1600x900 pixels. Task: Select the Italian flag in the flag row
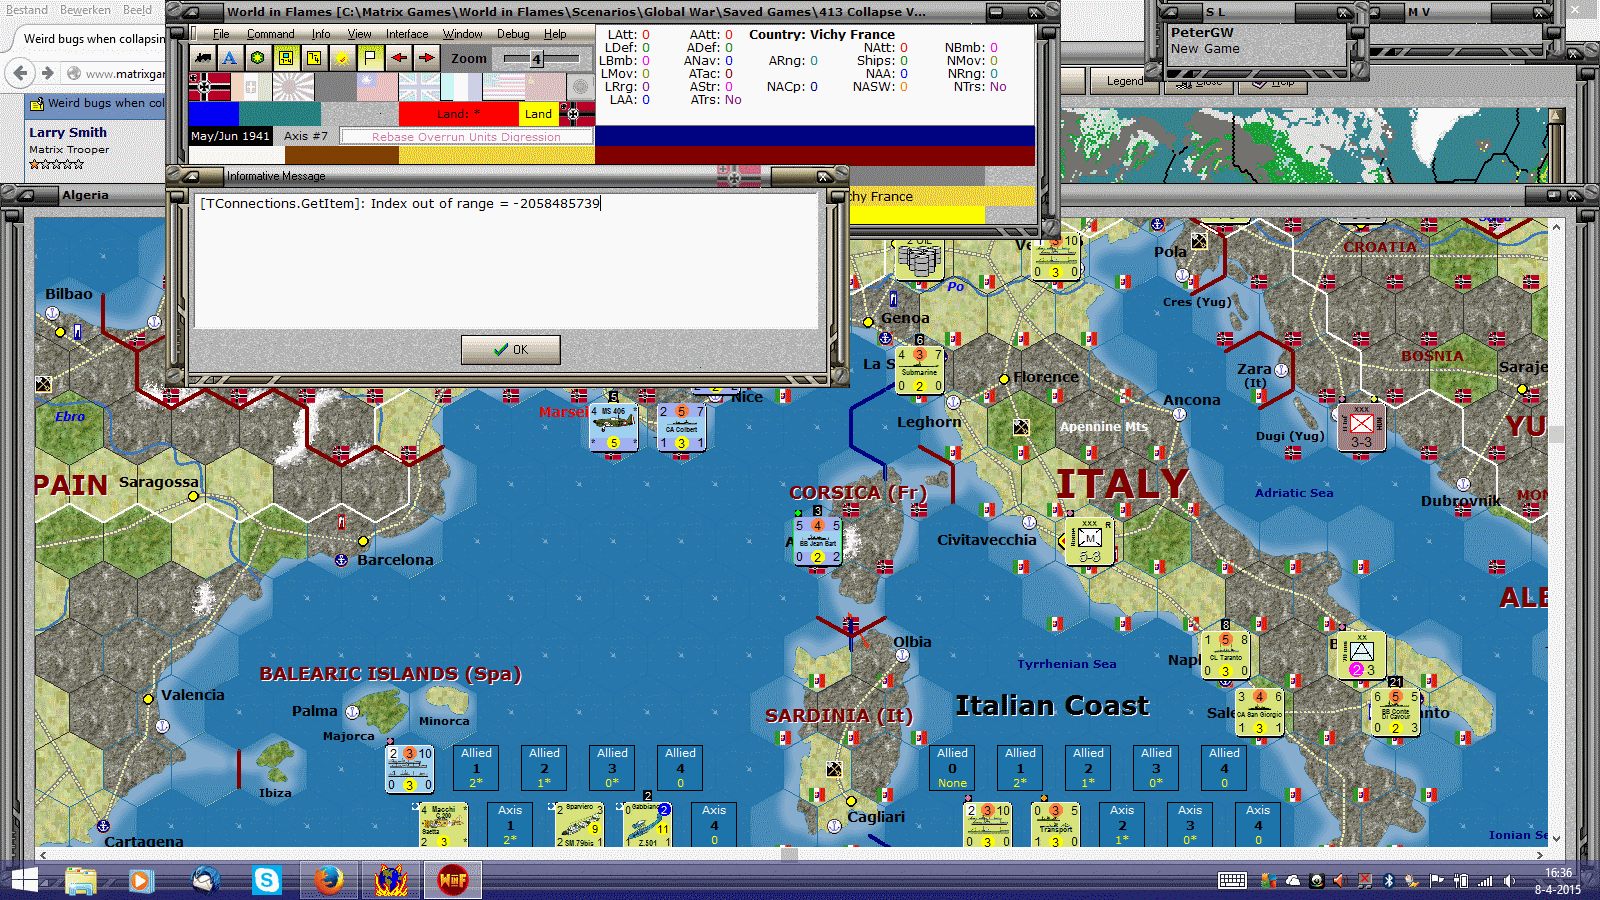coord(251,87)
